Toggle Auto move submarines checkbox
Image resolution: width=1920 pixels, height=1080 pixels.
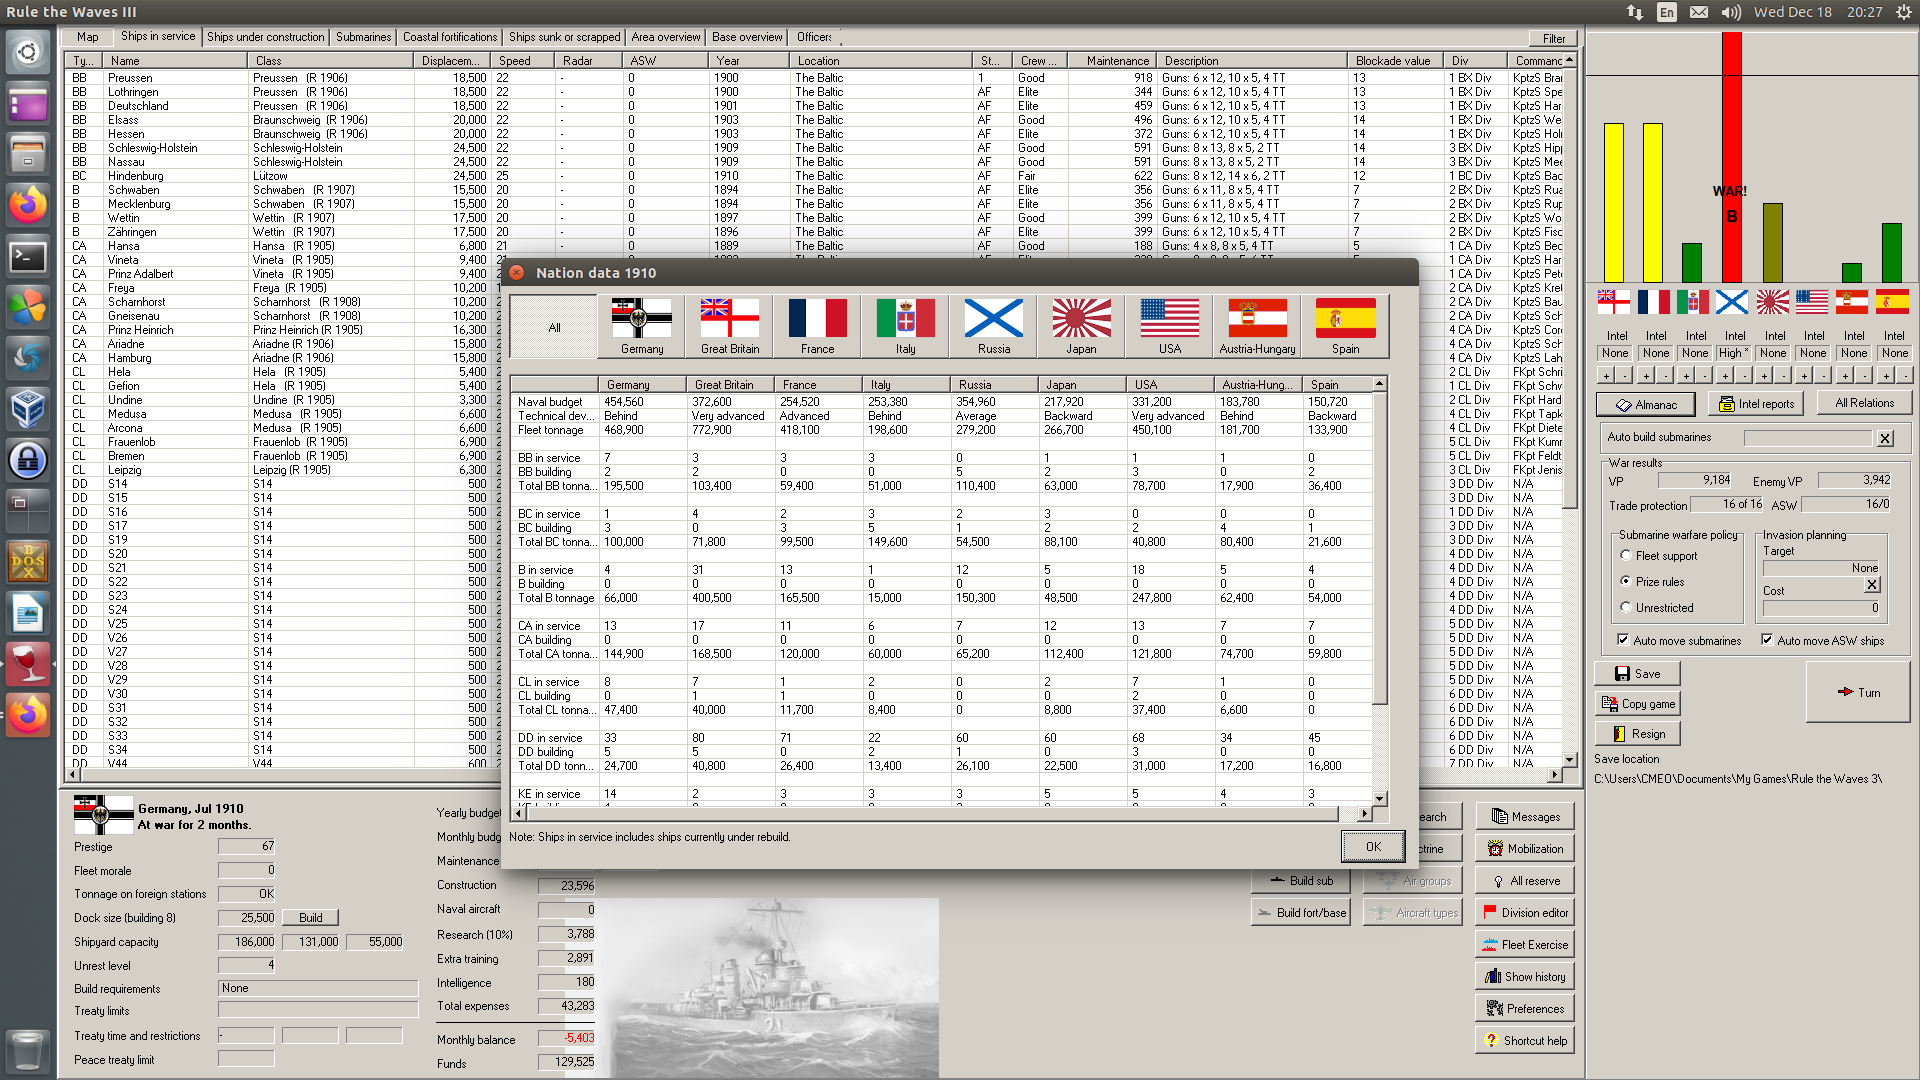[x=1623, y=640]
